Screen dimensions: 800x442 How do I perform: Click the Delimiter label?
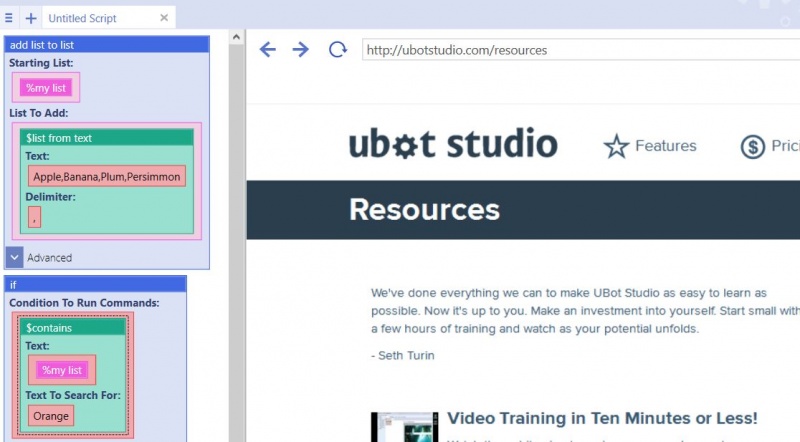point(51,197)
